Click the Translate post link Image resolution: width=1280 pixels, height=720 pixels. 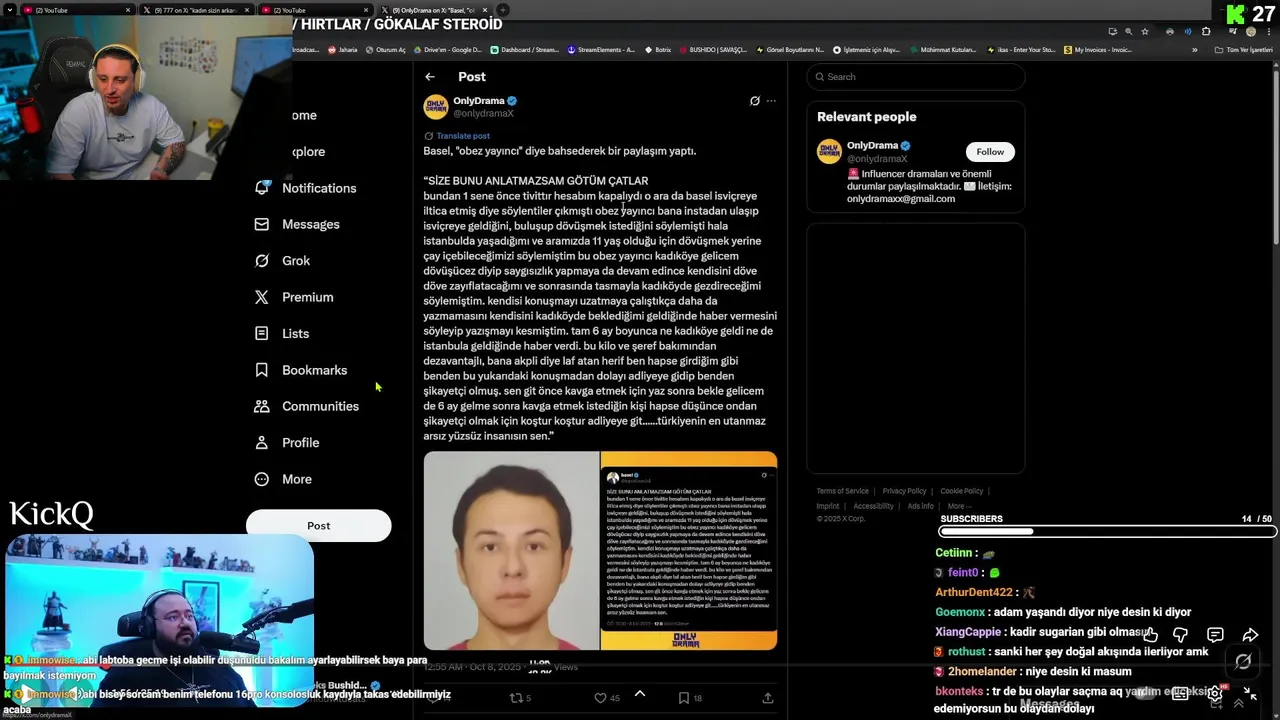tap(463, 136)
